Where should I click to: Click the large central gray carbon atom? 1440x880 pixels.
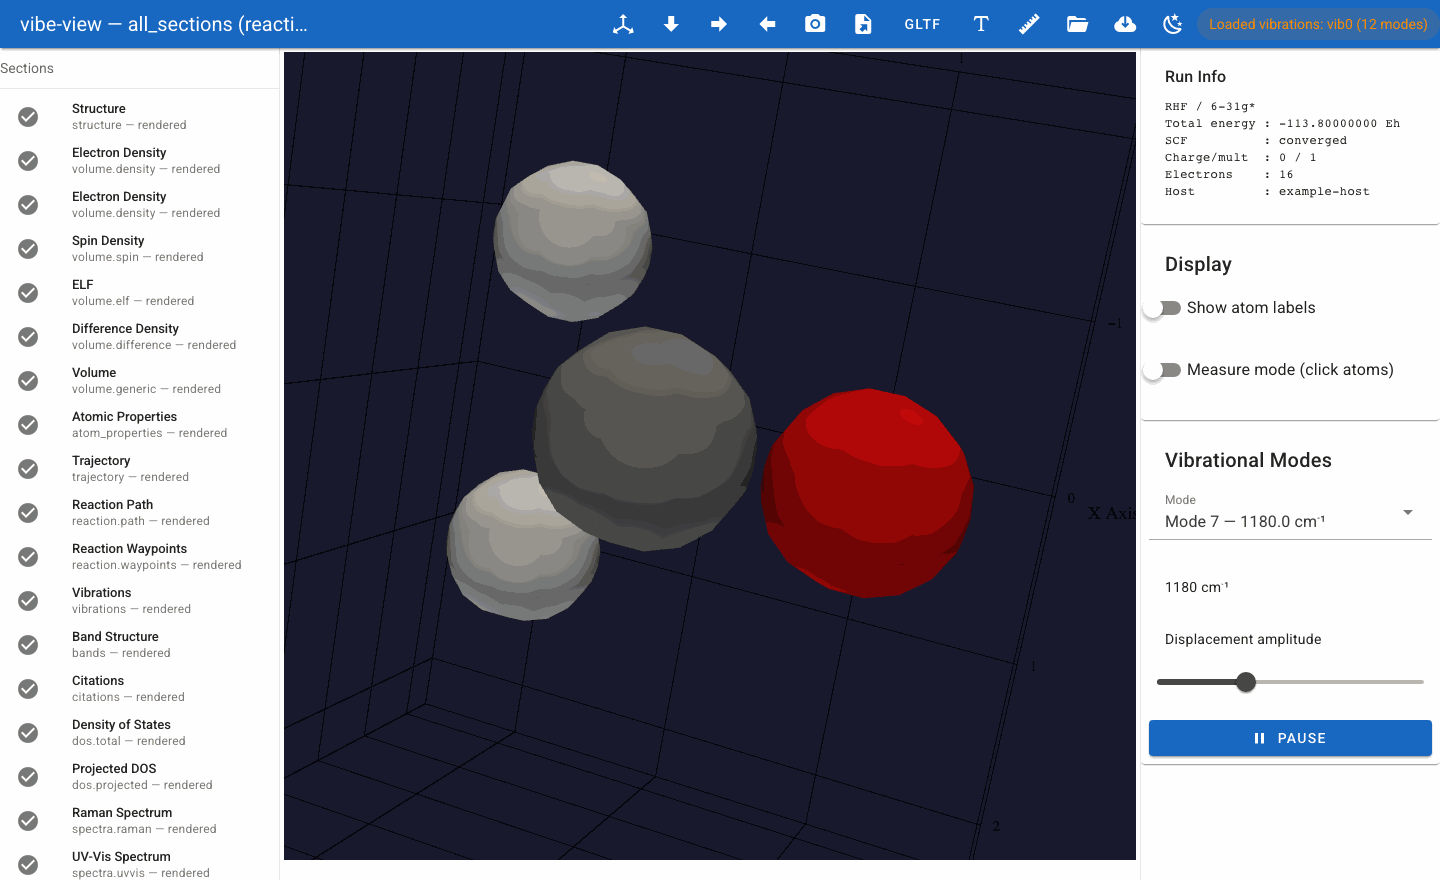646,438
